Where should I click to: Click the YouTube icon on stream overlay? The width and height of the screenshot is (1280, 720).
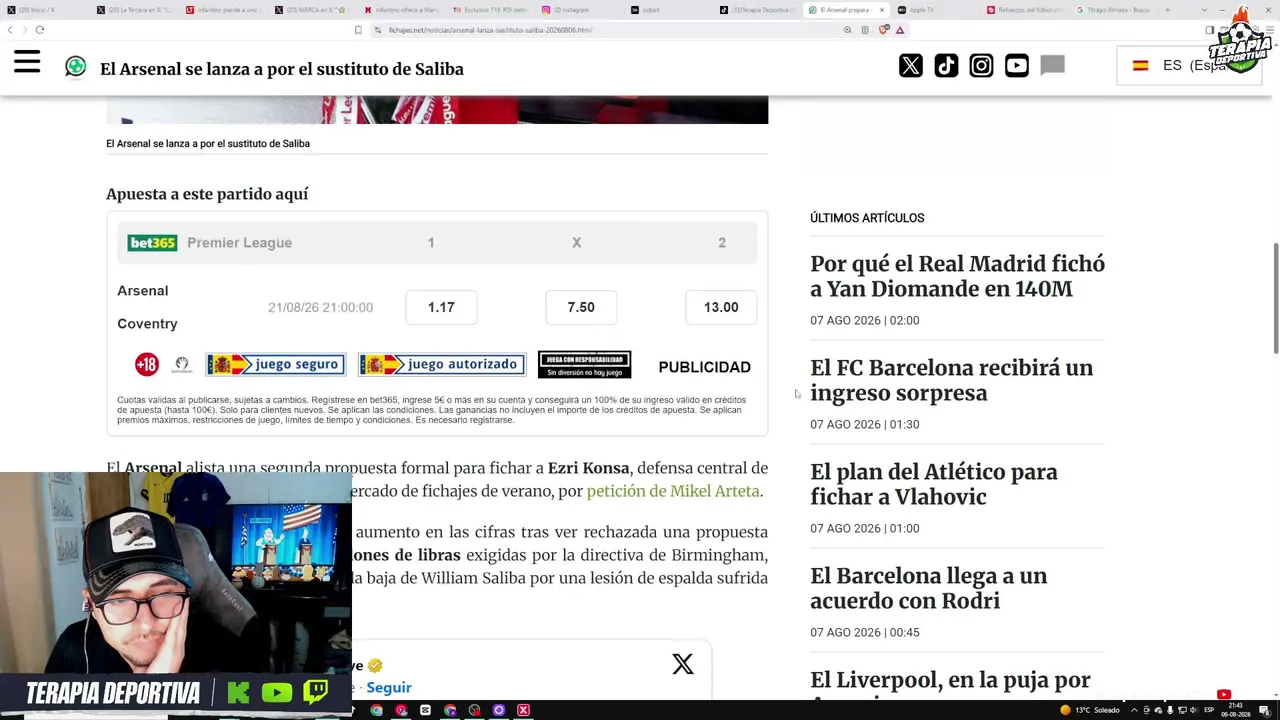coord(277,692)
